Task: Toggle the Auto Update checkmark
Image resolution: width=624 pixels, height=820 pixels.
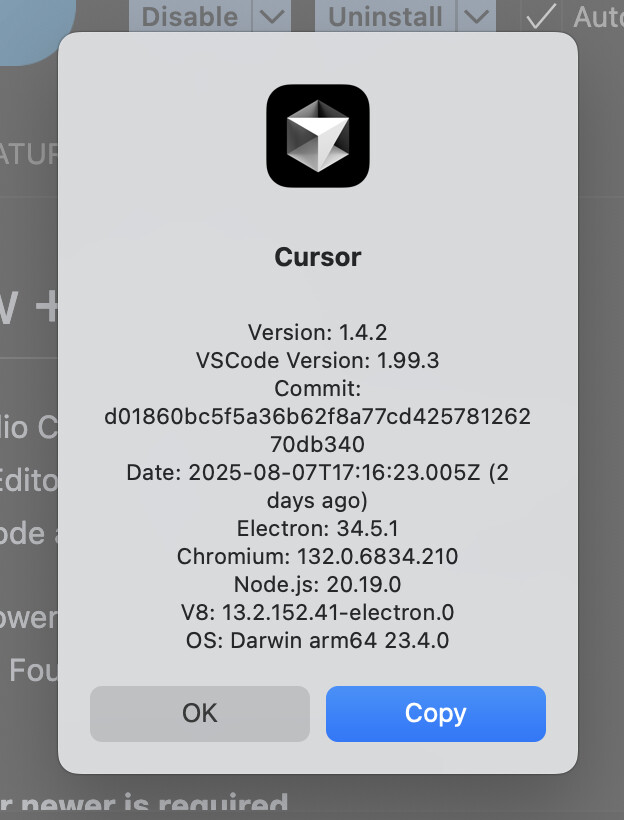Action: (x=540, y=16)
